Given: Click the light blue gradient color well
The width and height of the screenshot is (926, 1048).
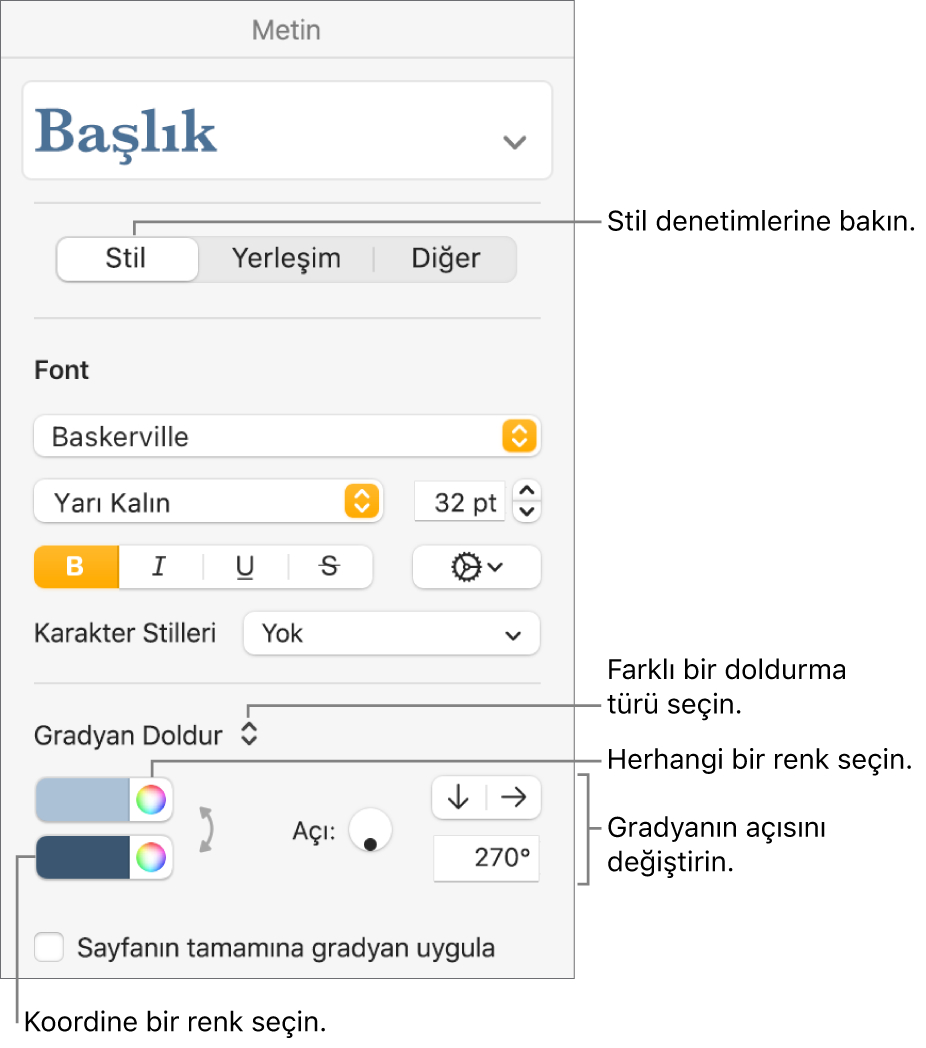Looking at the screenshot, I should (82, 799).
